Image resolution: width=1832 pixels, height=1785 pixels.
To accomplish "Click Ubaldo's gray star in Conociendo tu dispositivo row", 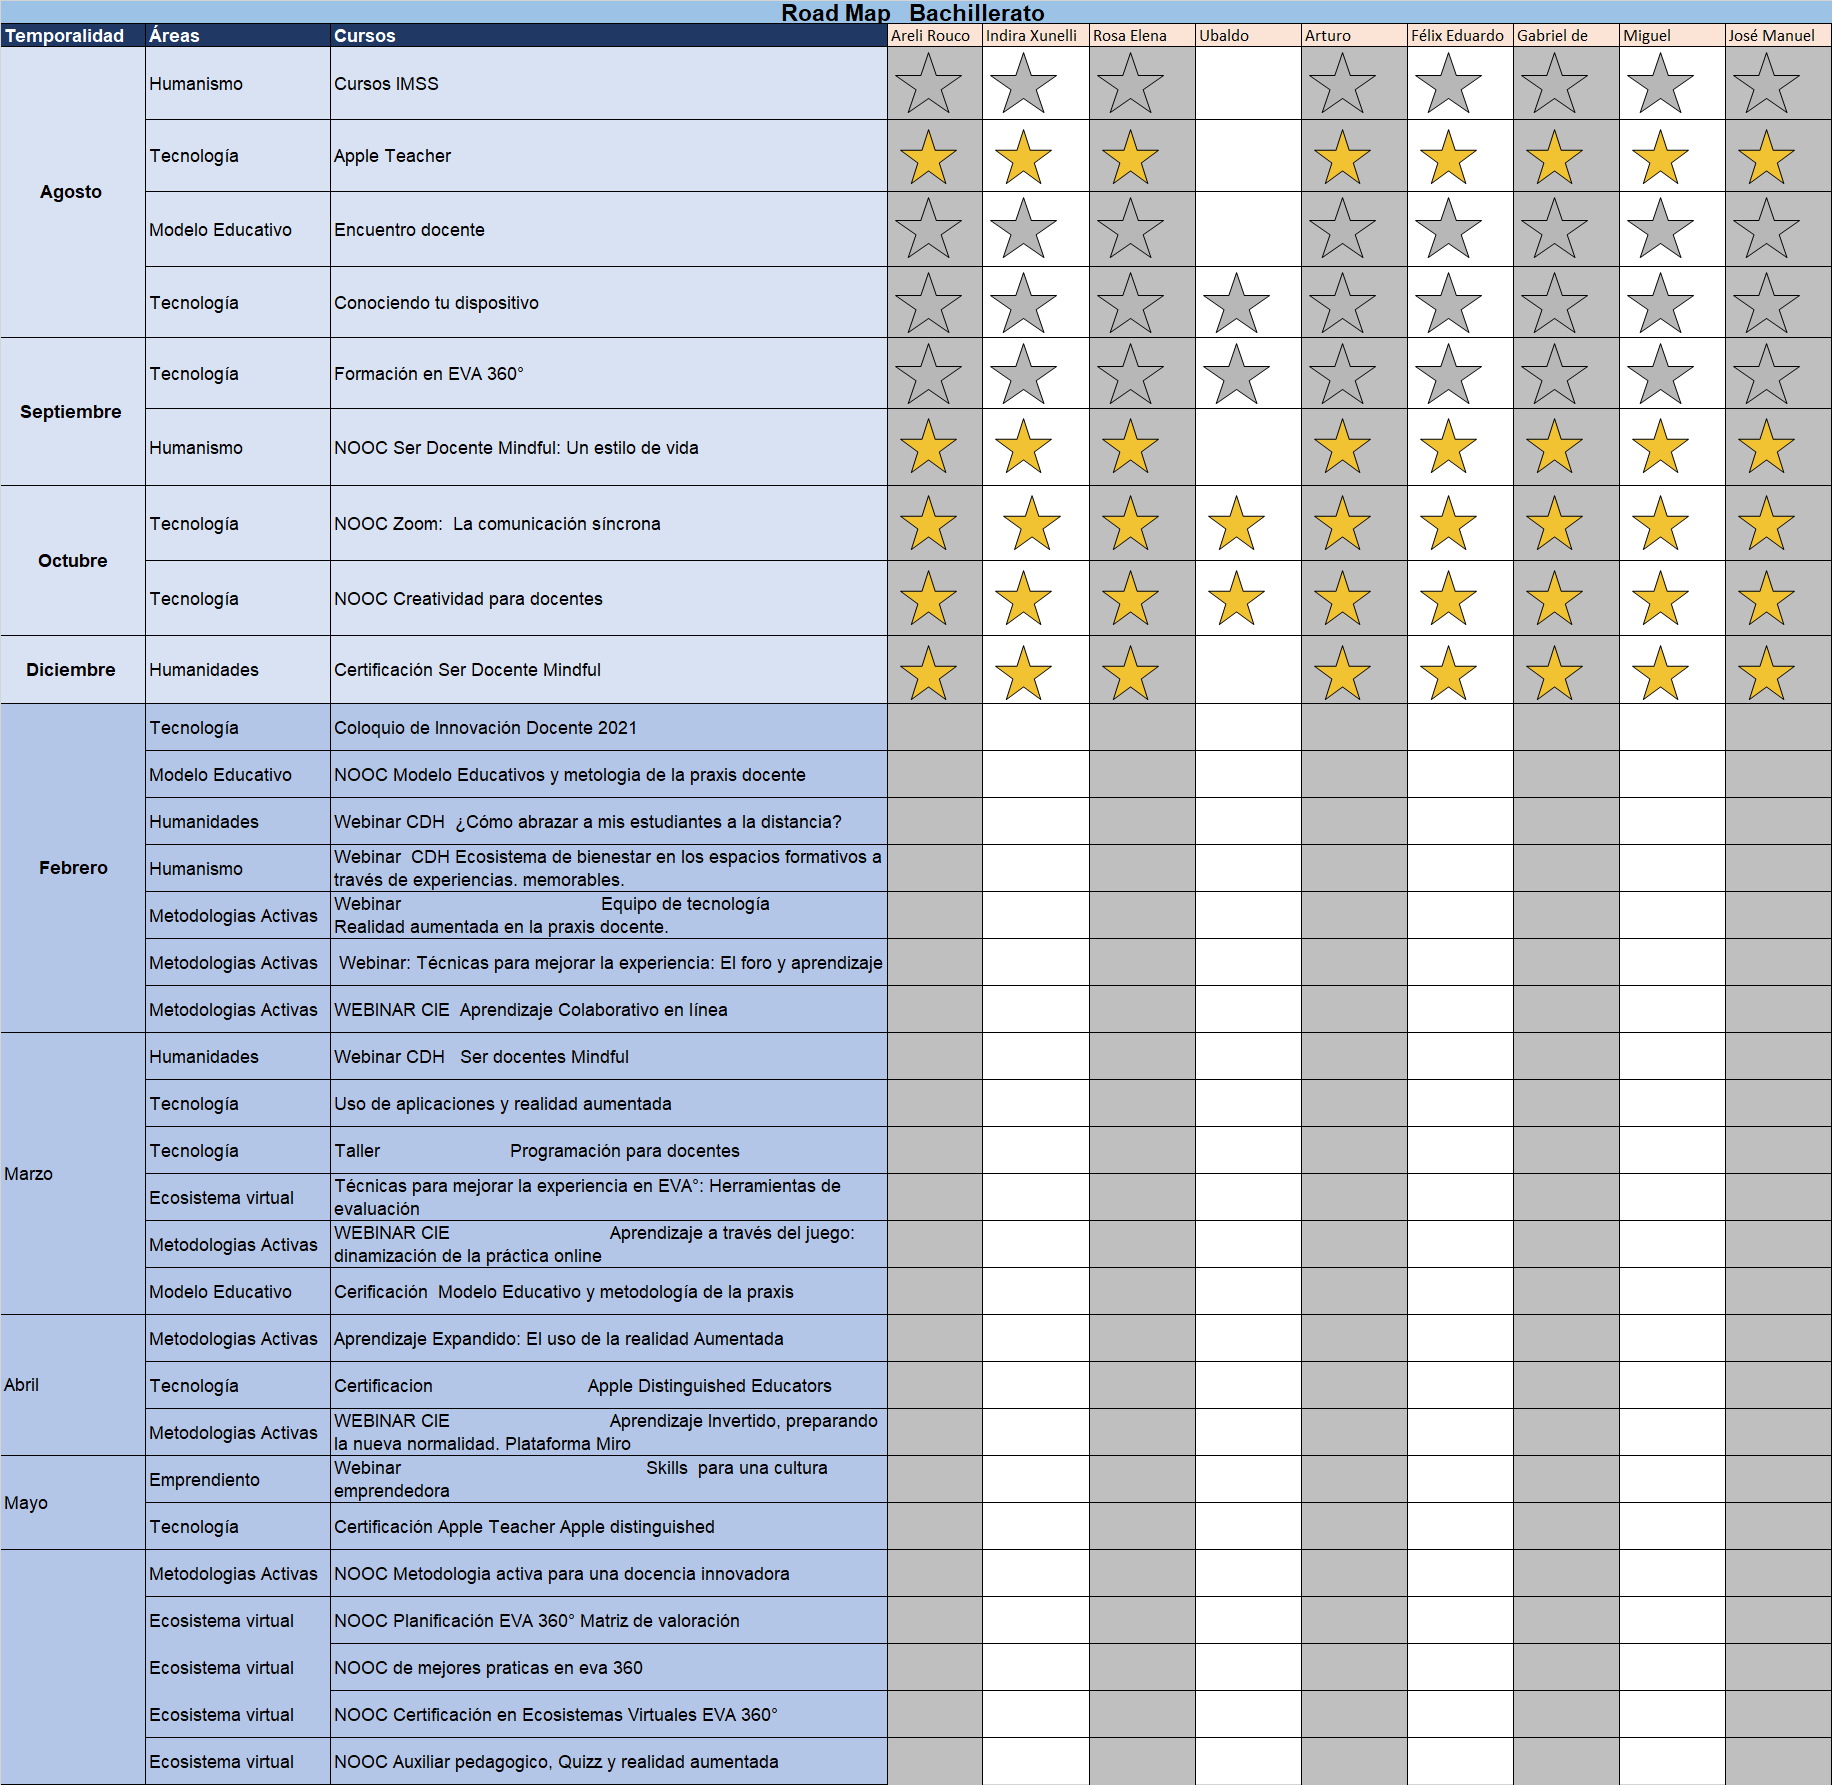I will point(1236,303).
